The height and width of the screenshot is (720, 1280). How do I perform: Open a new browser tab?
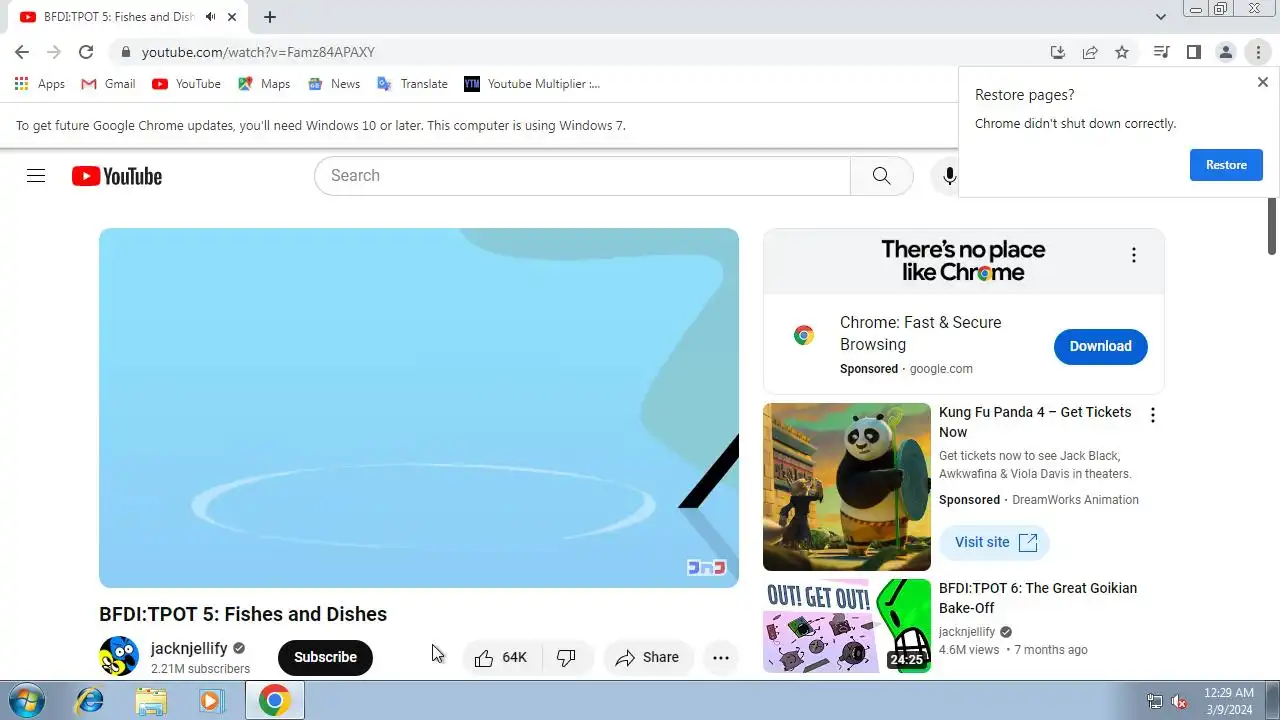(270, 17)
